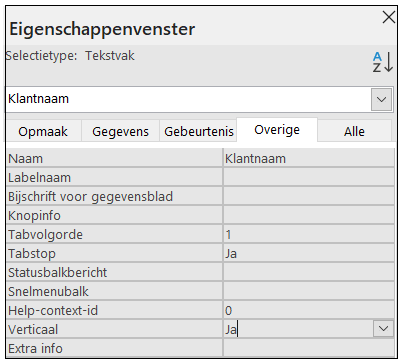402x362 pixels.
Task: Click the empty Labelnaam value field
Action: (309, 177)
